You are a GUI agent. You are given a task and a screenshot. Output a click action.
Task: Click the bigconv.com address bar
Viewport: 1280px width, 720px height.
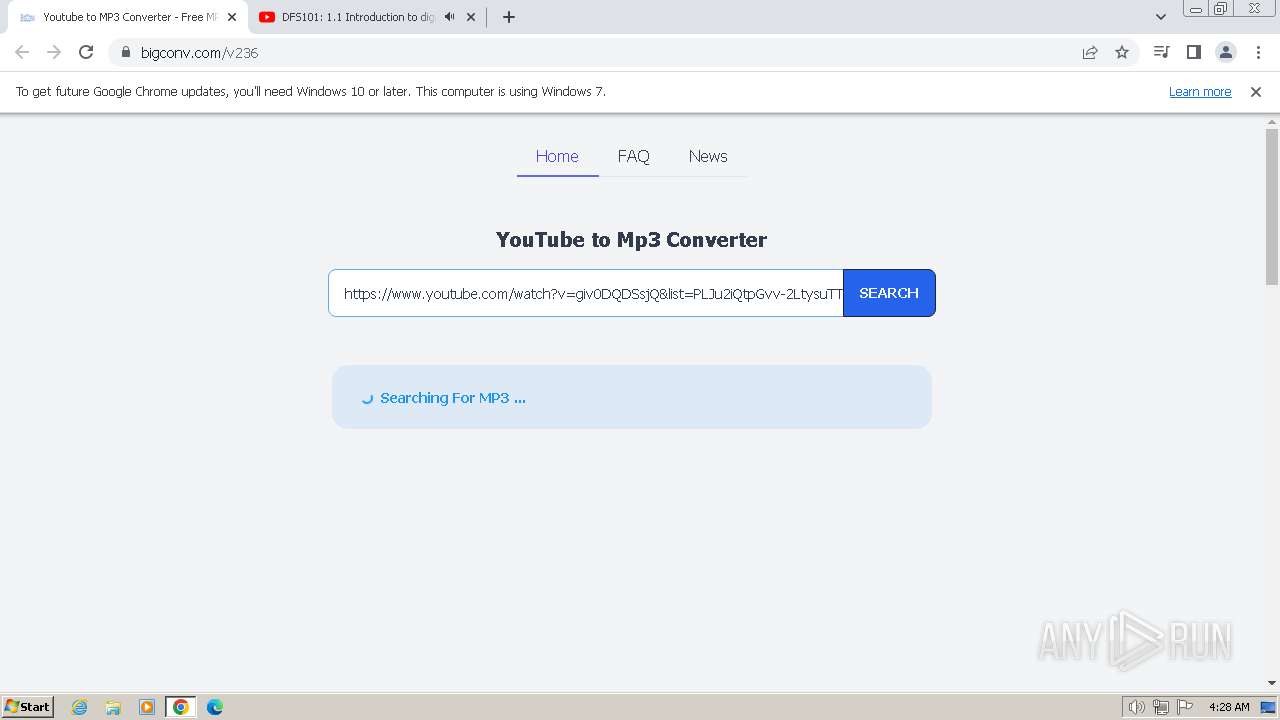pos(600,52)
